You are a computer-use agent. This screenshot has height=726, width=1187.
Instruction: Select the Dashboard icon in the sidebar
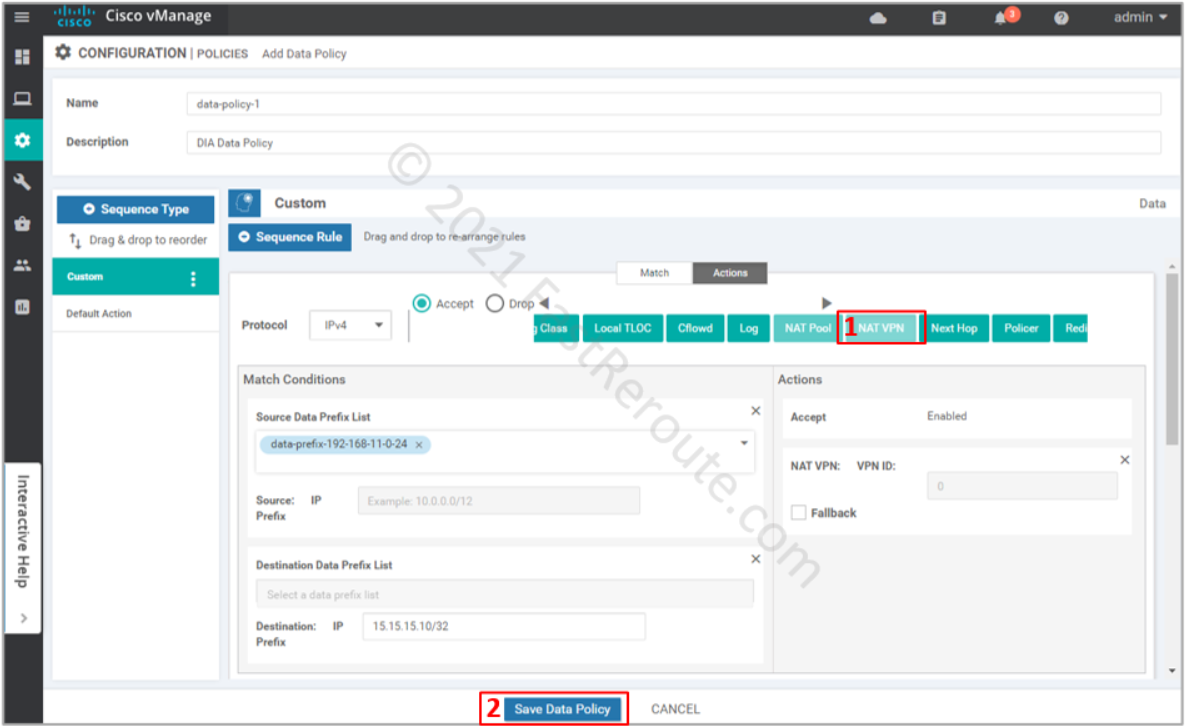click(x=20, y=57)
